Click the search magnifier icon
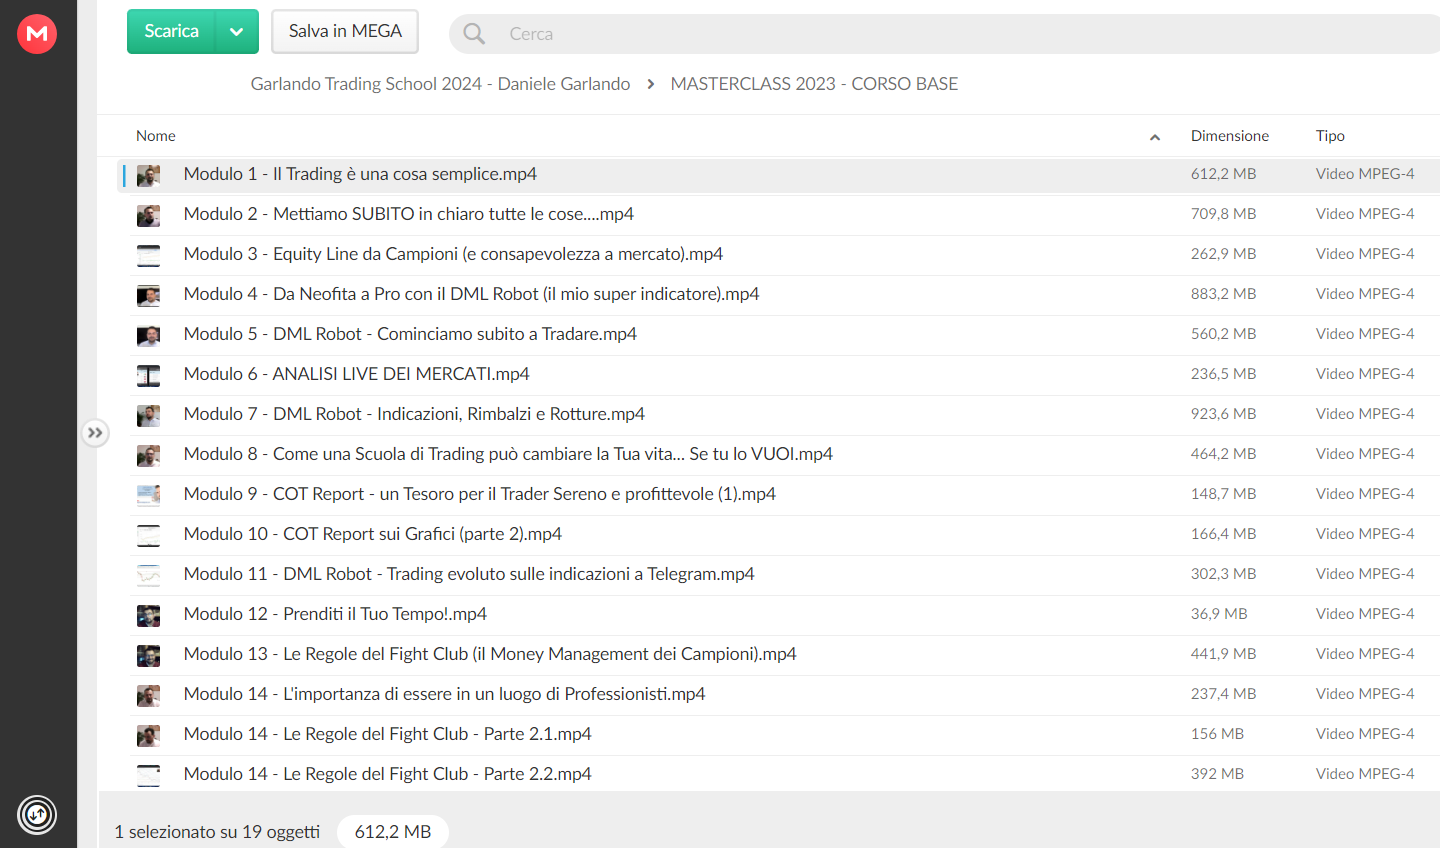Image resolution: width=1440 pixels, height=848 pixels. [x=474, y=34]
